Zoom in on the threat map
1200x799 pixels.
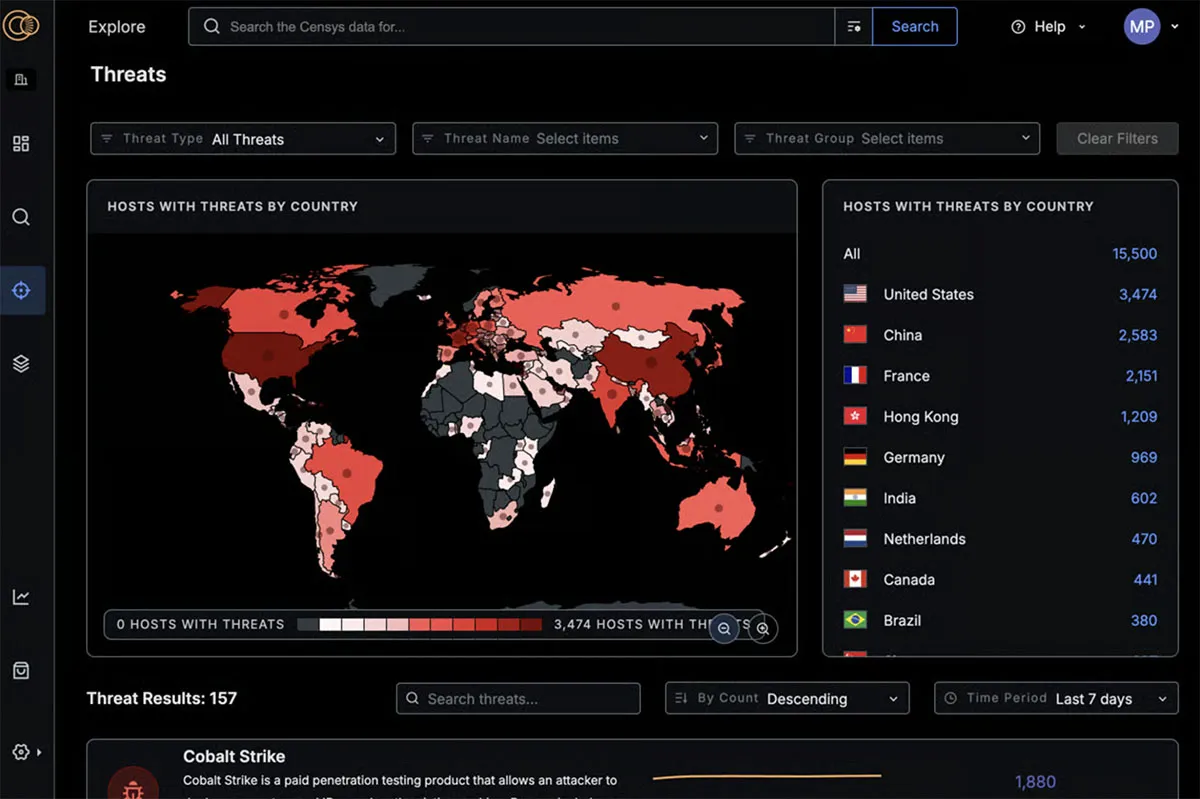(x=763, y=628)
